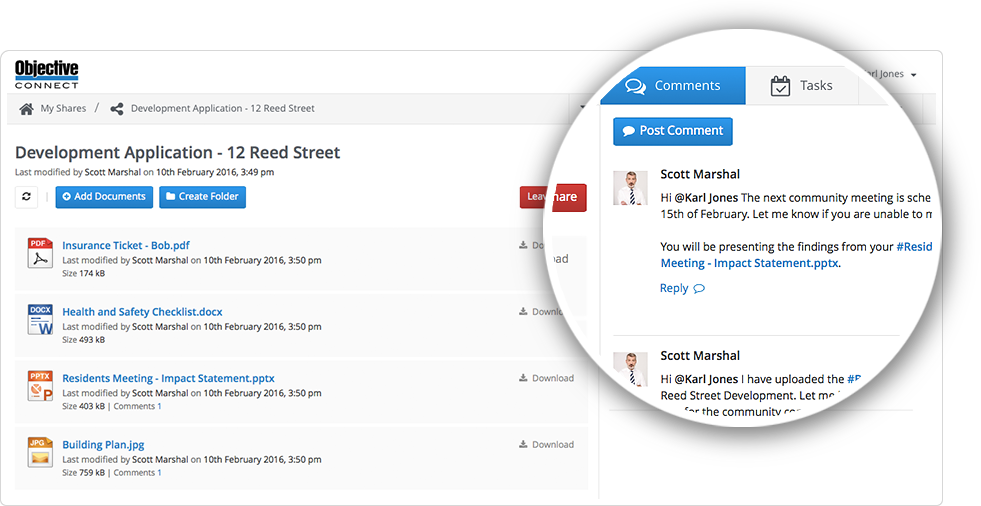Open comments count for Building Plan.jpg
Screen dimensions: 981x506
(137, 472)
